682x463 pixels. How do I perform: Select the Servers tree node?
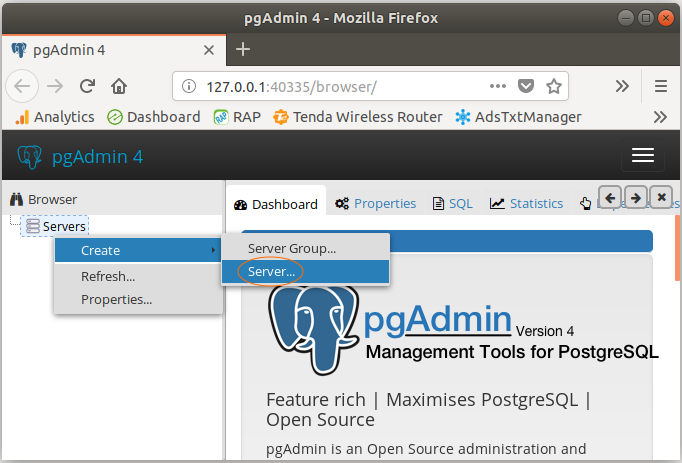(55, 226)
